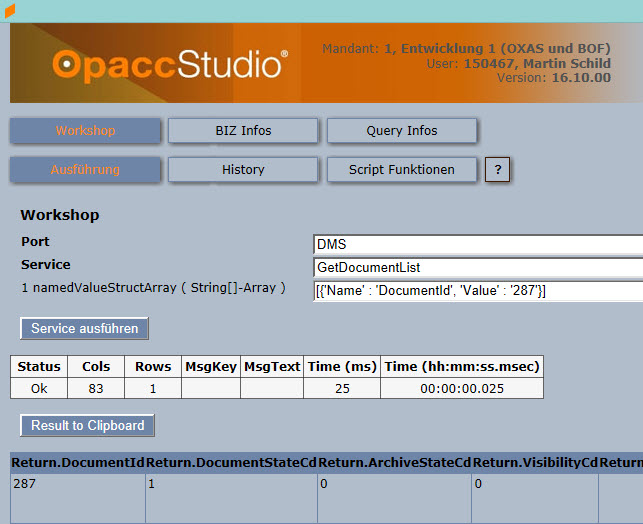Open the Workshop tab
Screen dimensions: 643x524
click(x=85, y=130)
